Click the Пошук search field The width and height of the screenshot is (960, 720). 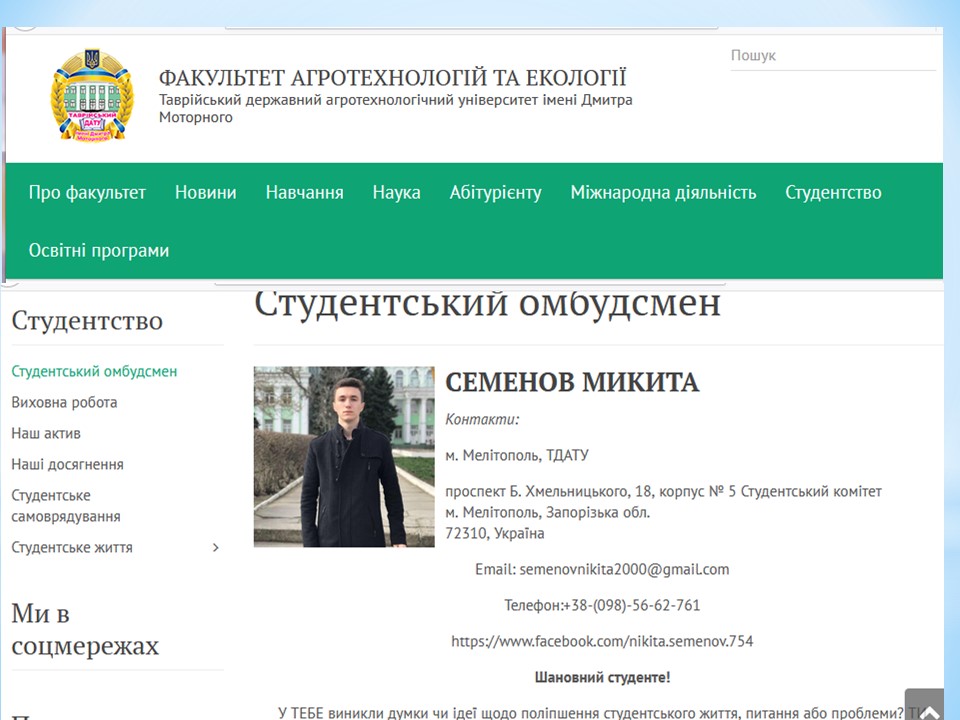(x=832, y=56)
